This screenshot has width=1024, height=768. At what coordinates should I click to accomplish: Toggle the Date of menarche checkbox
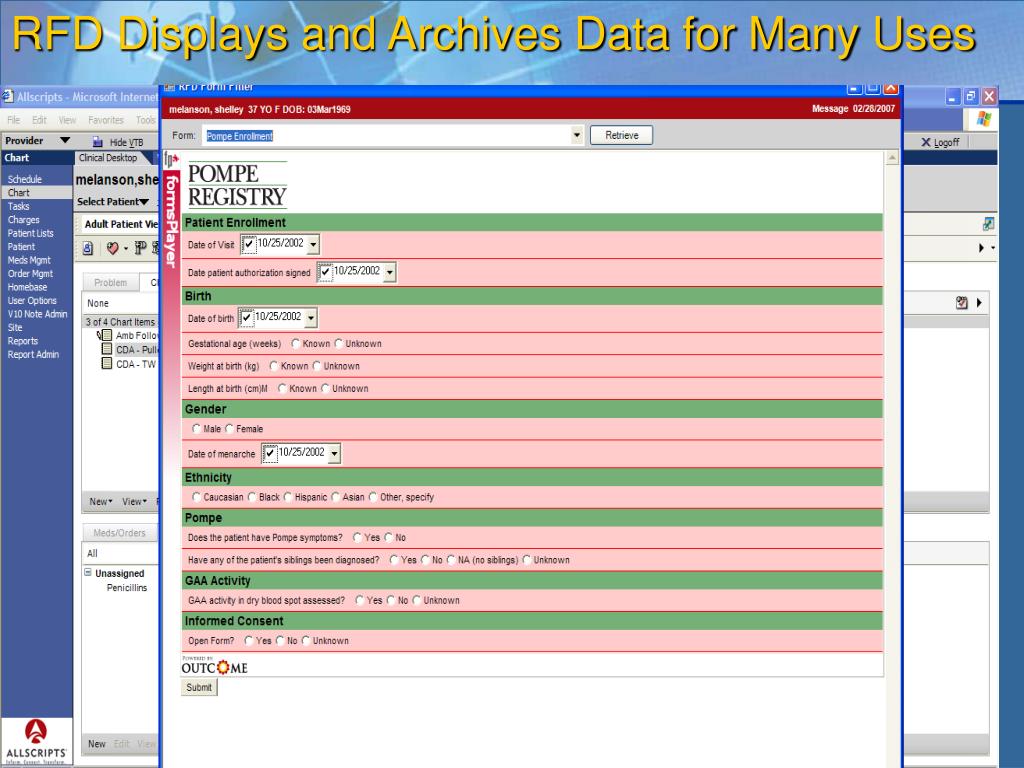[x=270, y=453]
